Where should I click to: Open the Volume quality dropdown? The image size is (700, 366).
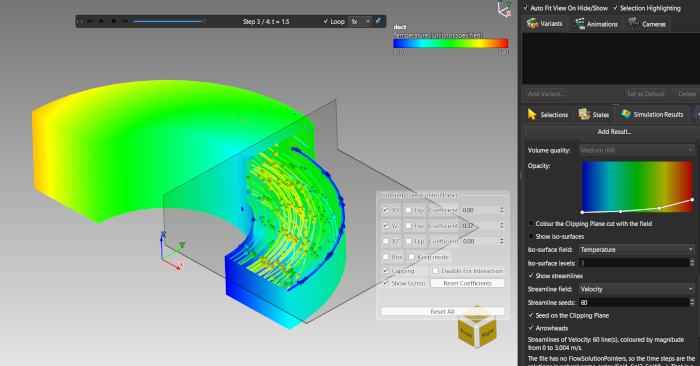(637, 150)
